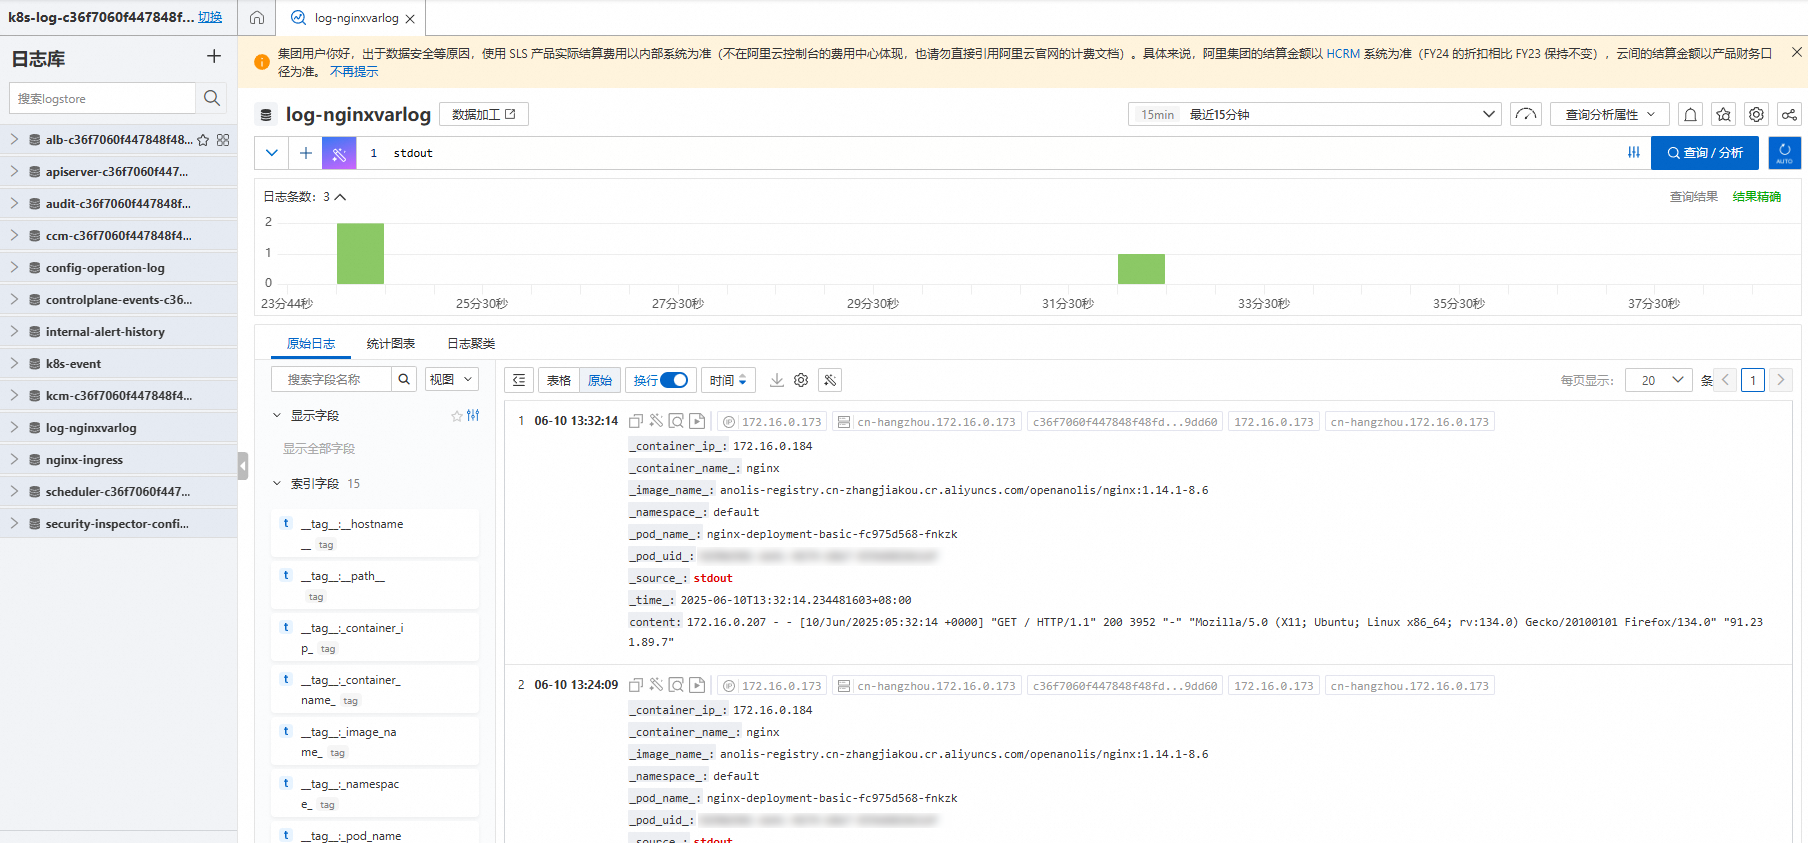Open the 查询分析属性 dropdown
Image resolution: width=1808 pixels, height=843 pixels.
[x=1610, y=114]
